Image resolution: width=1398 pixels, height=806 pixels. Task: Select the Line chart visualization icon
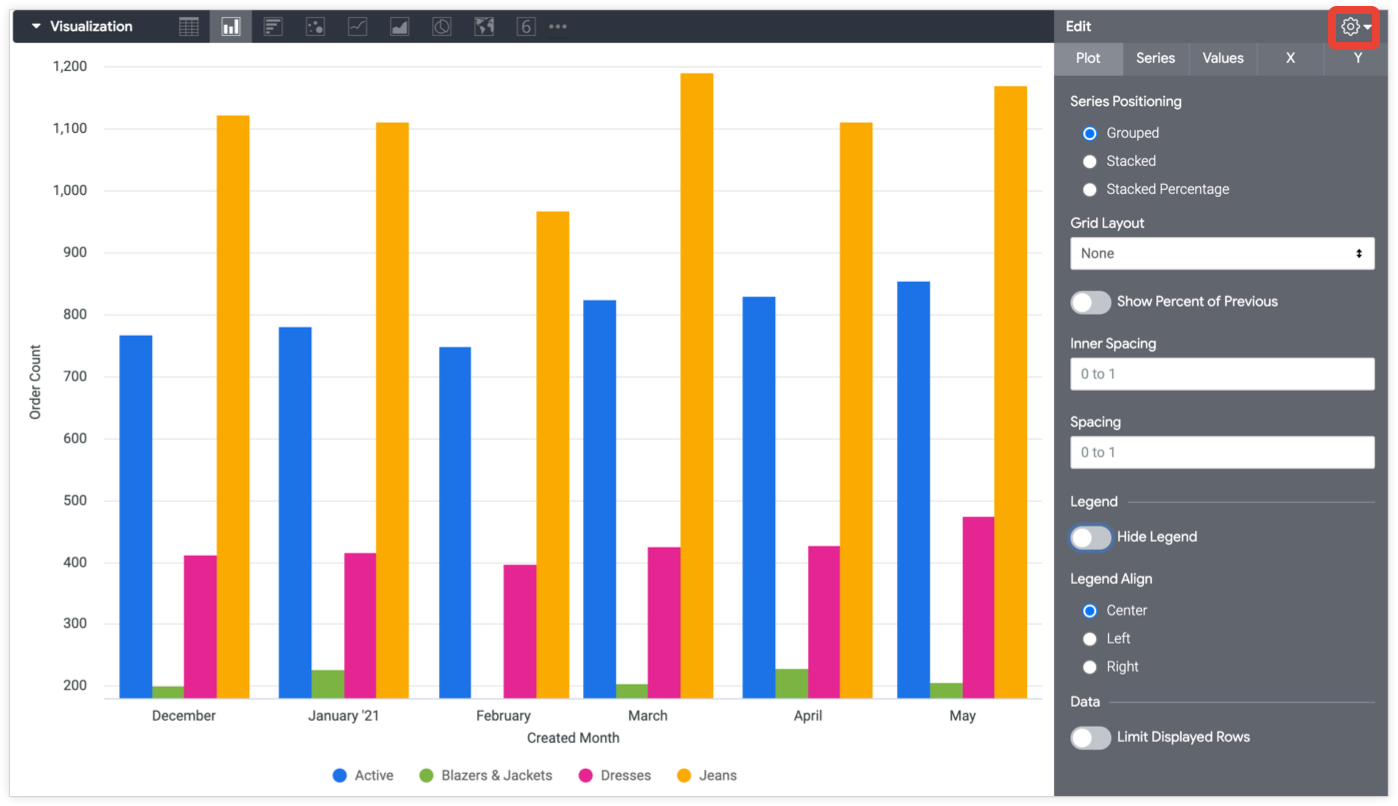356,26
